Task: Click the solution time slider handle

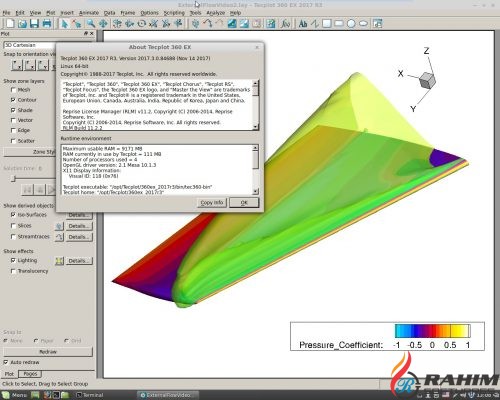Action: tap(13, 179)
